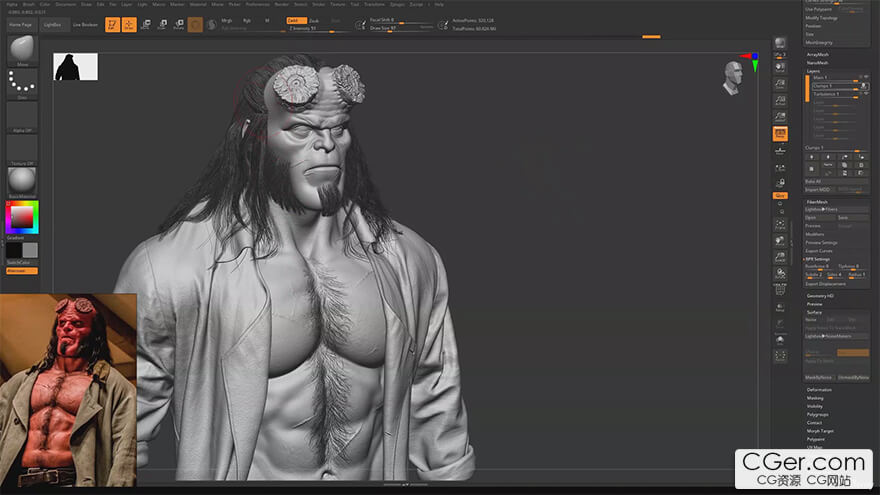Open the Brush menu
This screenshot has height=495, width=880.
tap(29, 4)
